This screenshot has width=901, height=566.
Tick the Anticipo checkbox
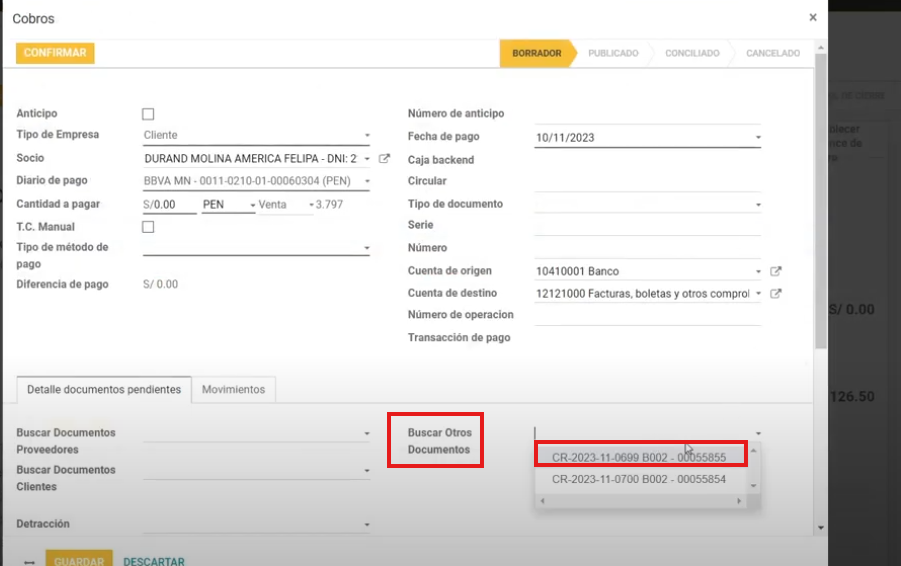tap(148, 114)
